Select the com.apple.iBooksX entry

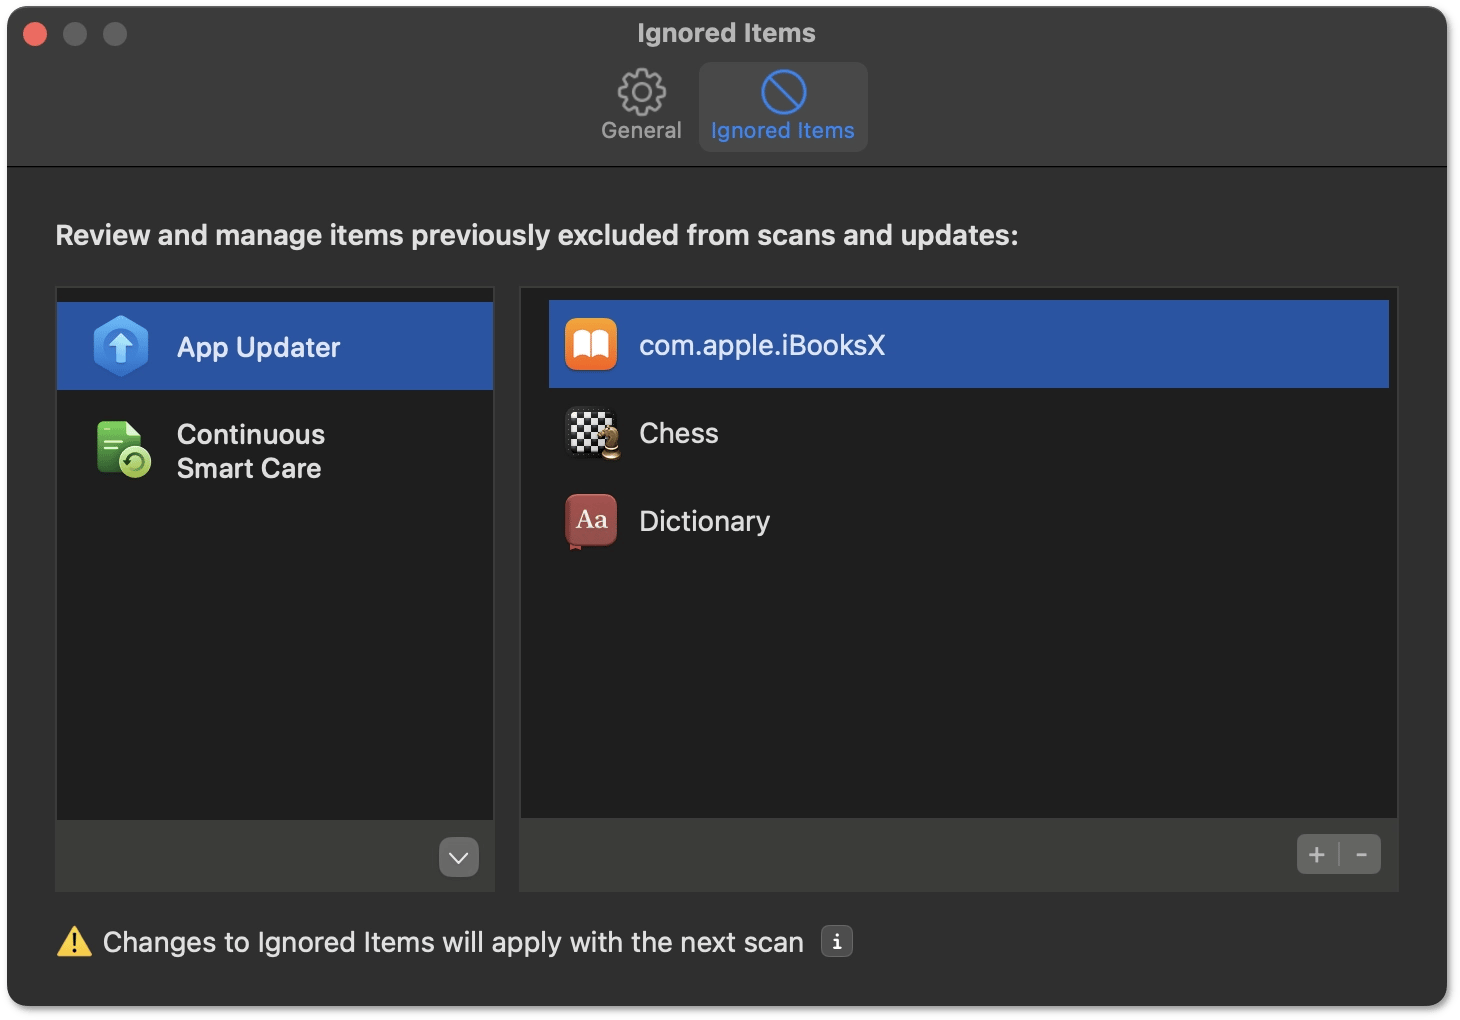(968, 344)
